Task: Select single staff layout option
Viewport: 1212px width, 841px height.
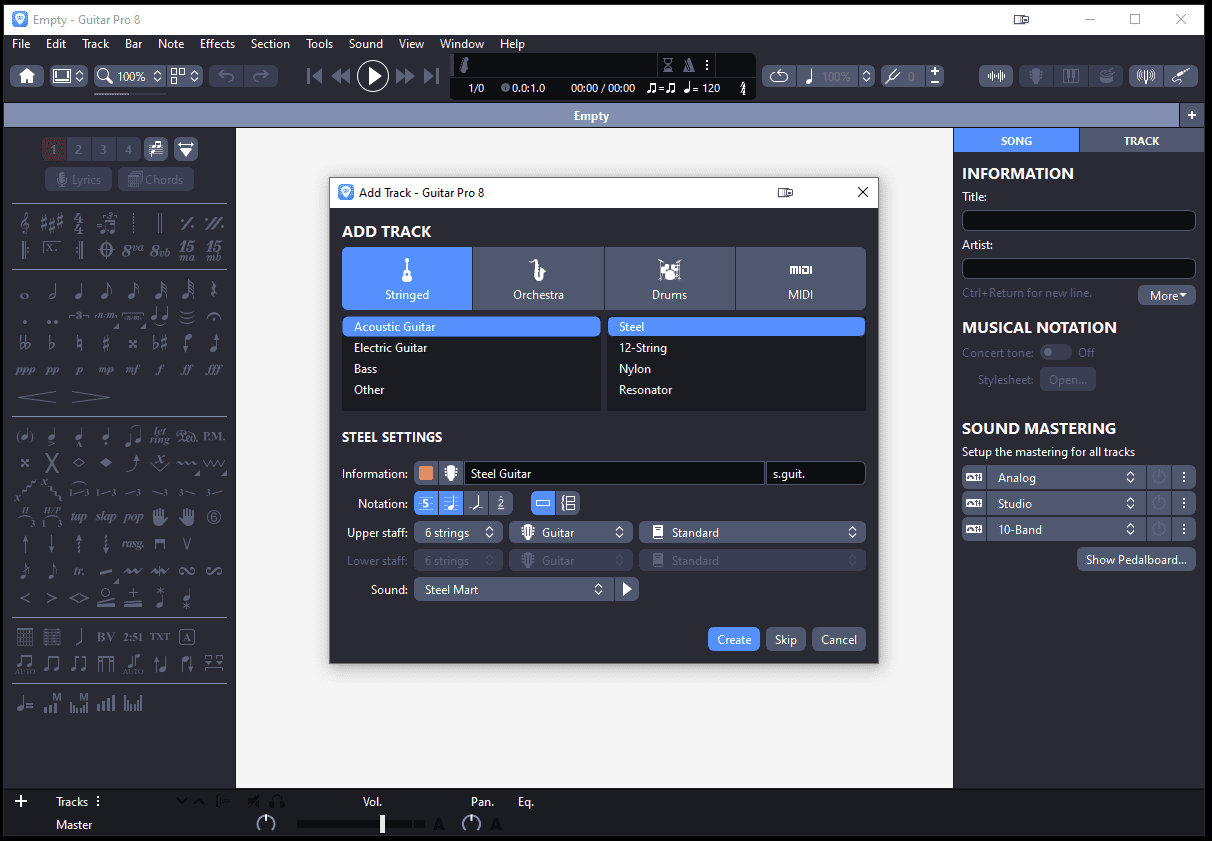Action: pyautogui.click(x=543, y=503)
